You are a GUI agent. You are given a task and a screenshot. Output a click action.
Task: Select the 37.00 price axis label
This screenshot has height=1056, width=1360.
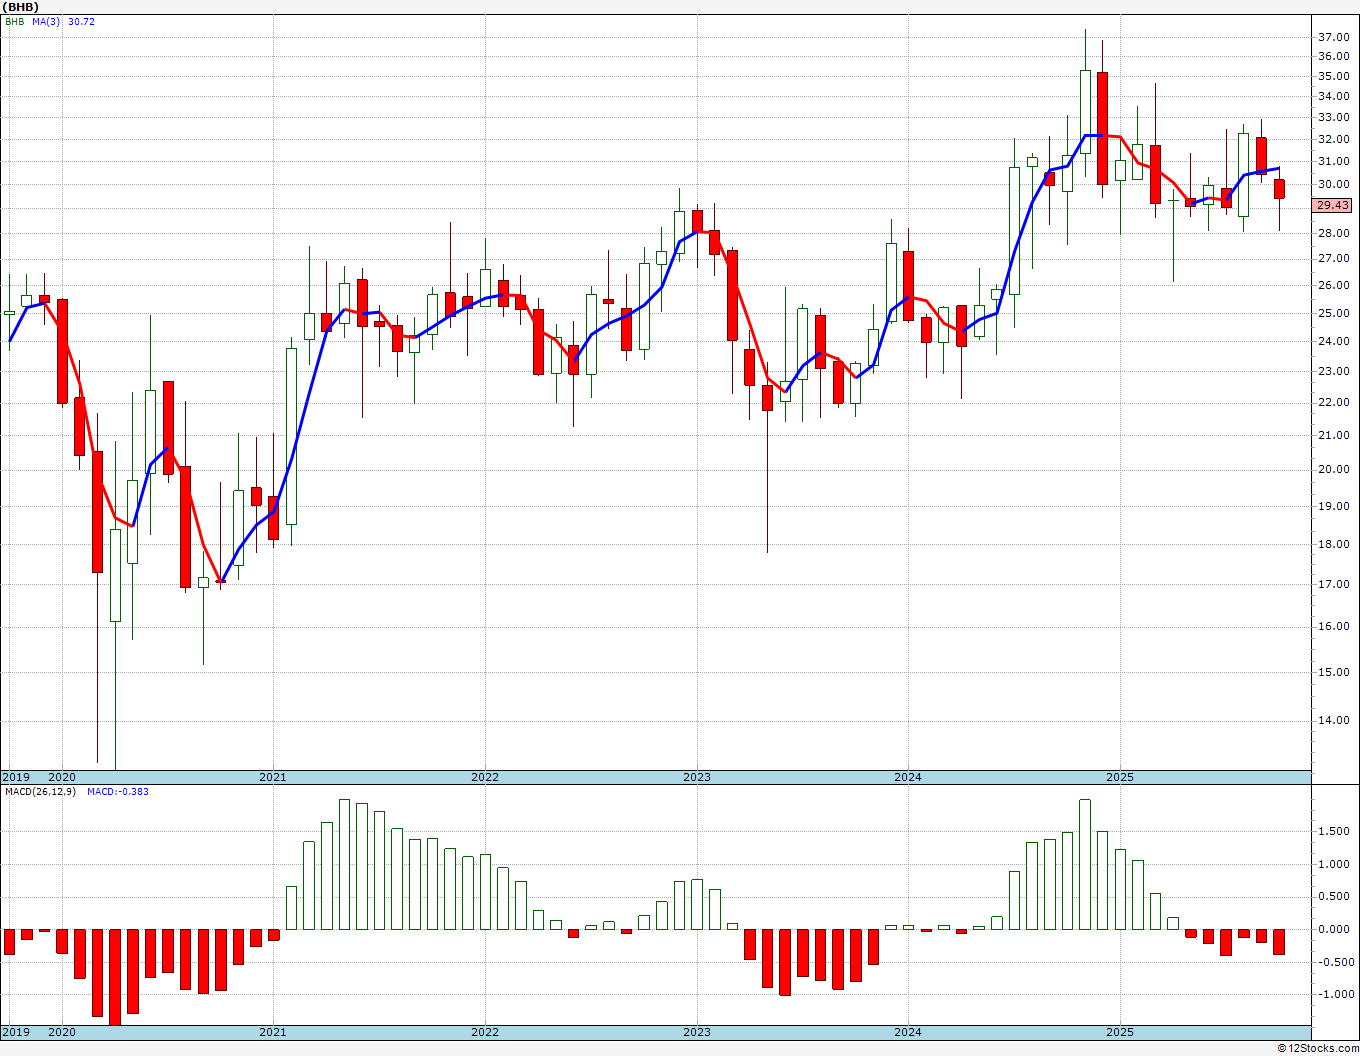coord(1333,37)
